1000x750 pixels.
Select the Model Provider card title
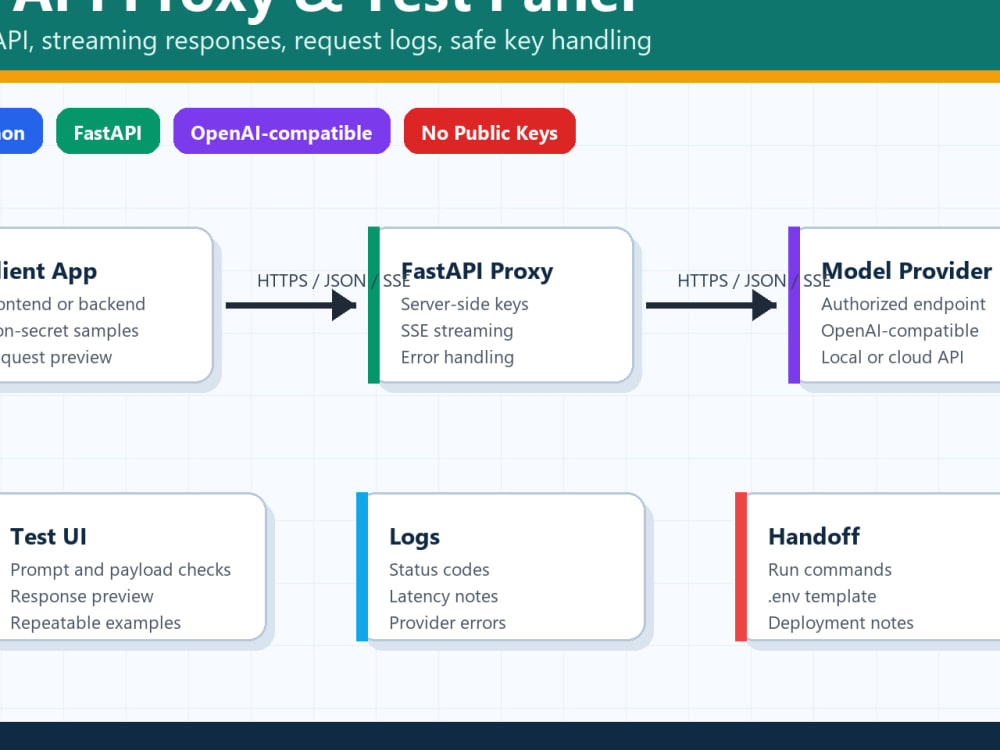[x=906, y=271]
